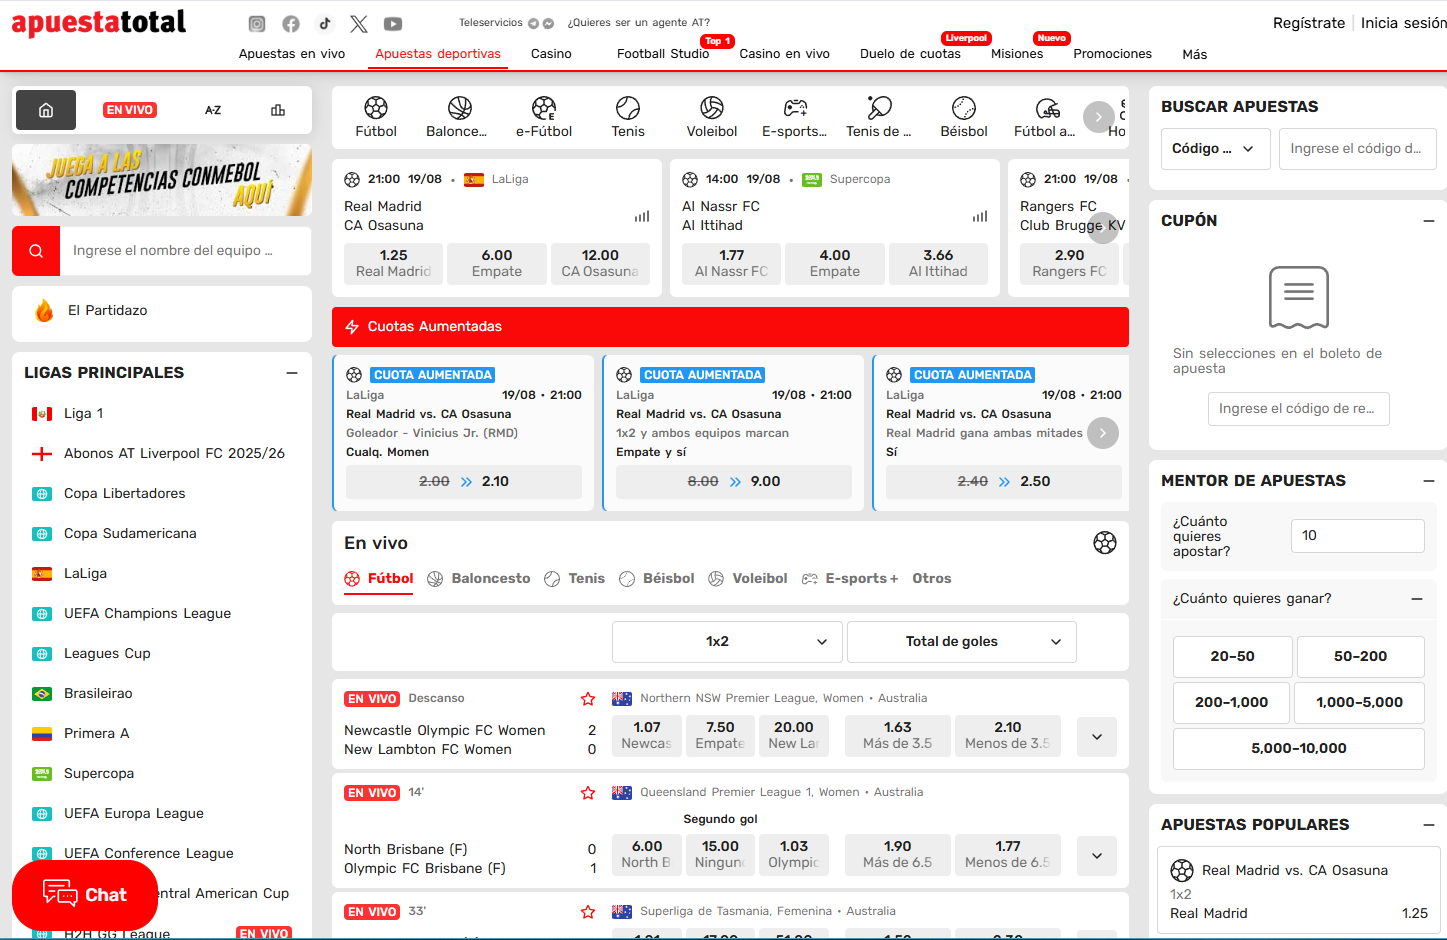Click the red search magnifier icon
The image size is (1447, 940).
click(35, 250)
